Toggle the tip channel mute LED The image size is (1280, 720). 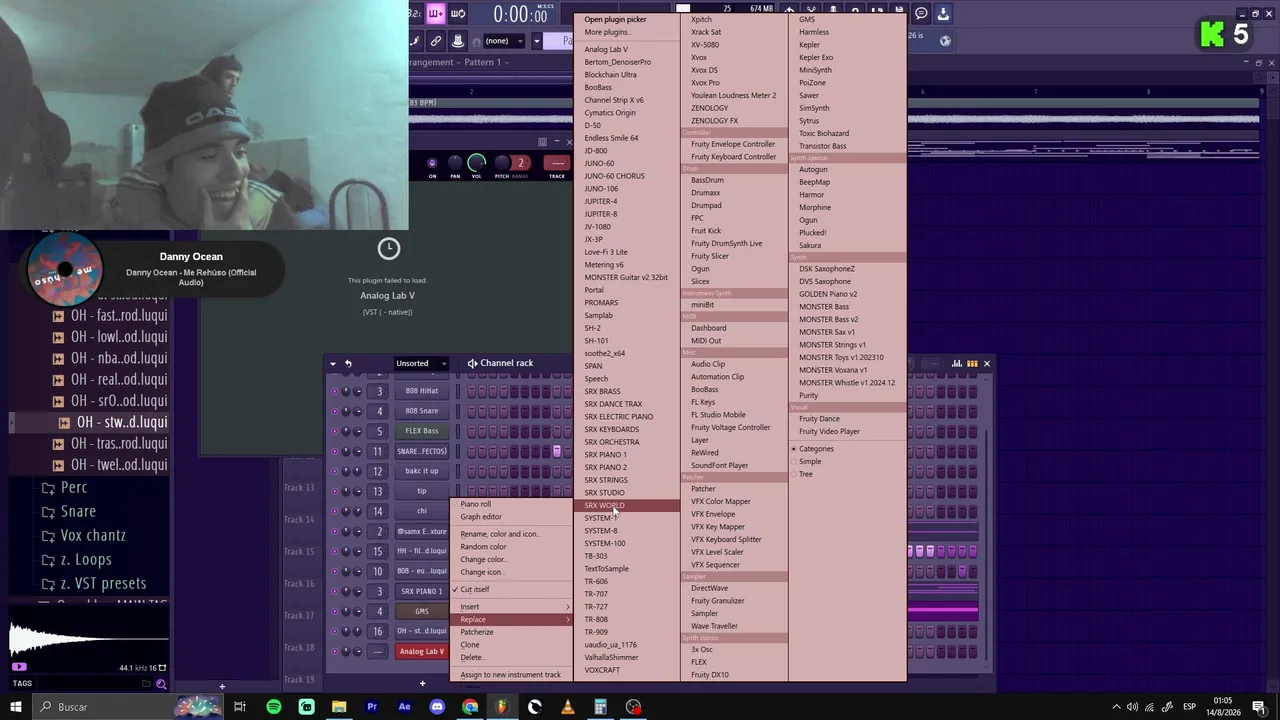(335, 491)
